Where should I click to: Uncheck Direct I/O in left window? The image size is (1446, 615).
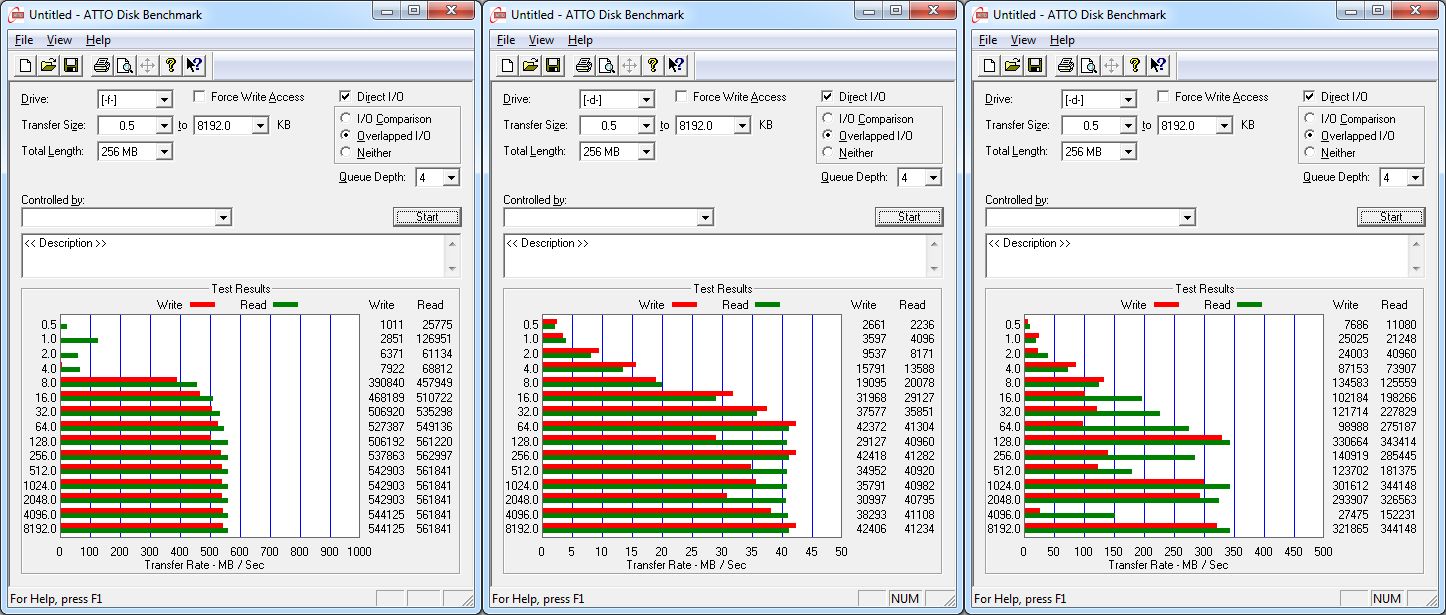click(x=346, y=97)
